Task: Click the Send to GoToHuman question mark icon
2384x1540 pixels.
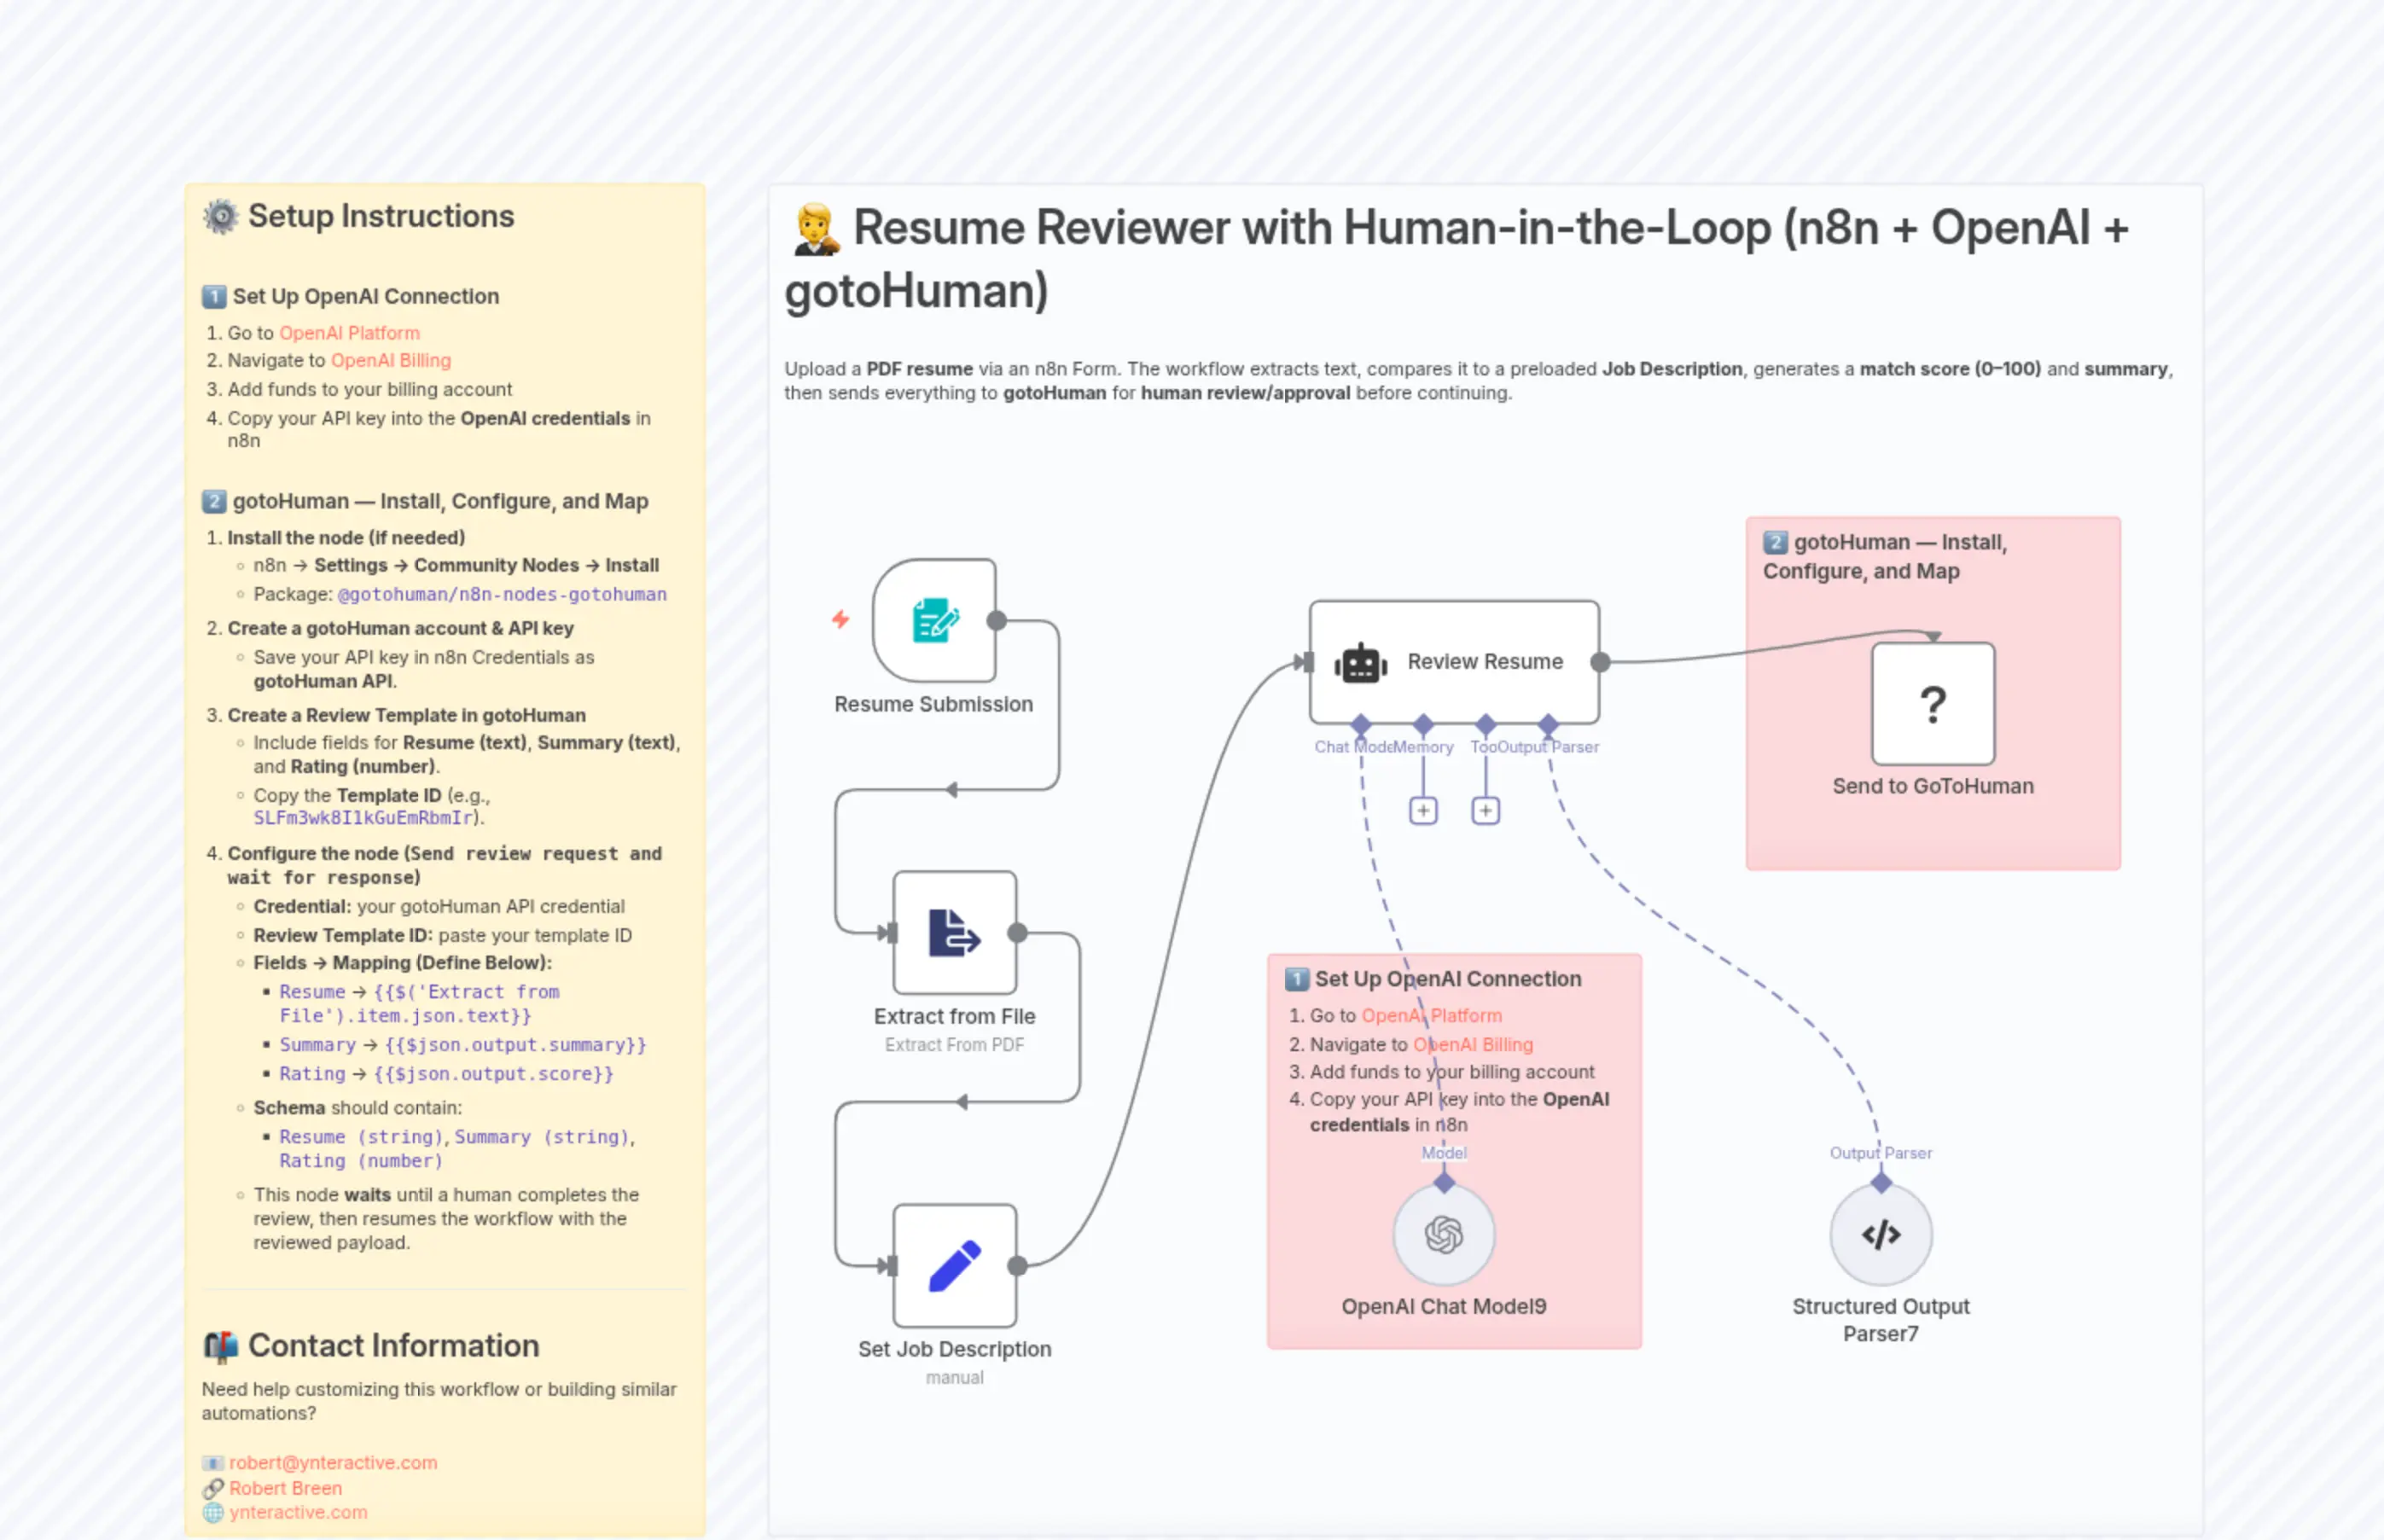Action: [1932, 704]
